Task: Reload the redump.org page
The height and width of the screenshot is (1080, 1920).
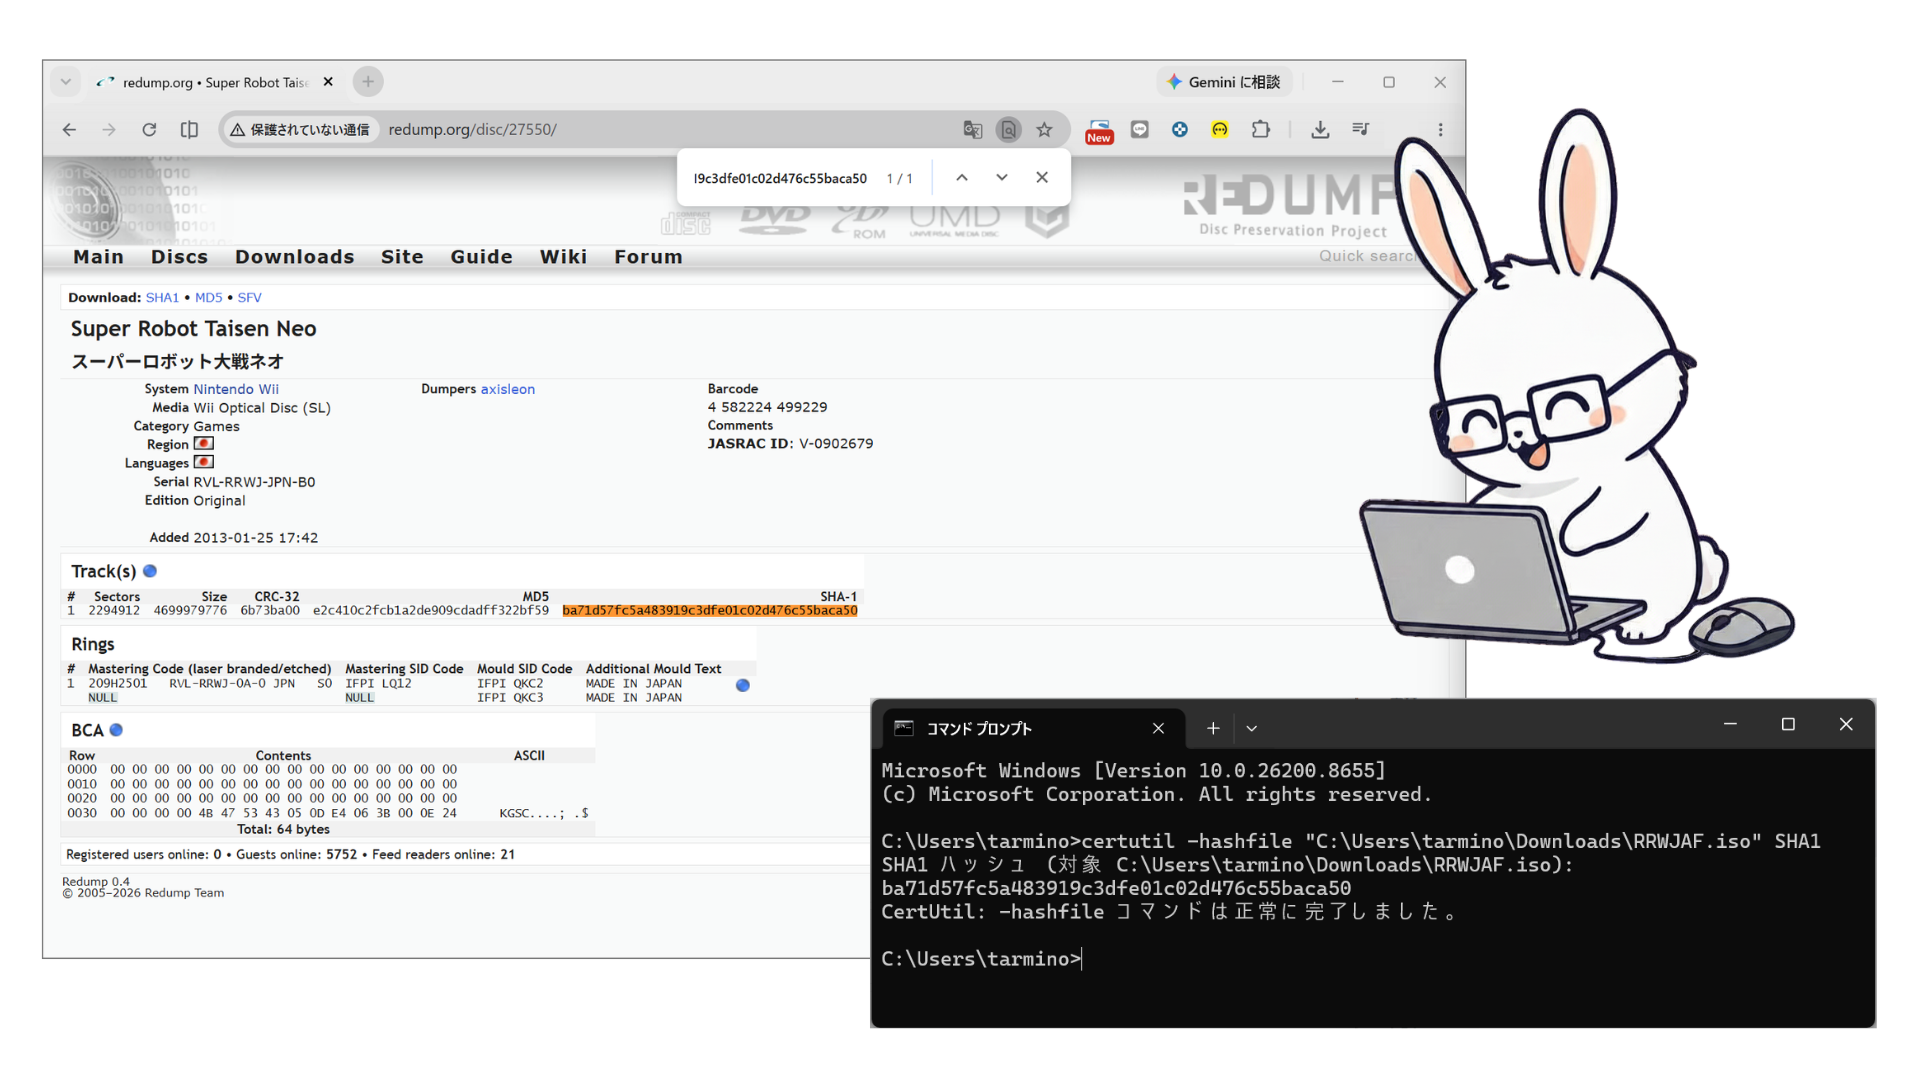Action: pos(149,130)
